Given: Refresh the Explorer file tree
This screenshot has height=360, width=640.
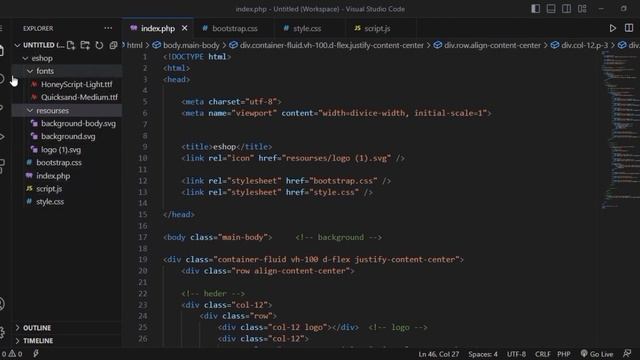Looking at the screenshot, I should (x=99, y=45).
